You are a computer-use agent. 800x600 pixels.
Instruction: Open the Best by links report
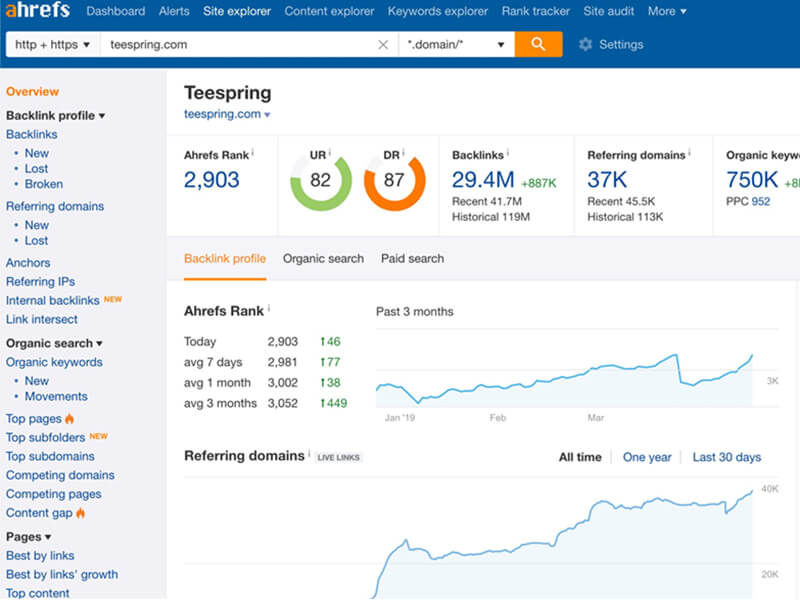40,556
